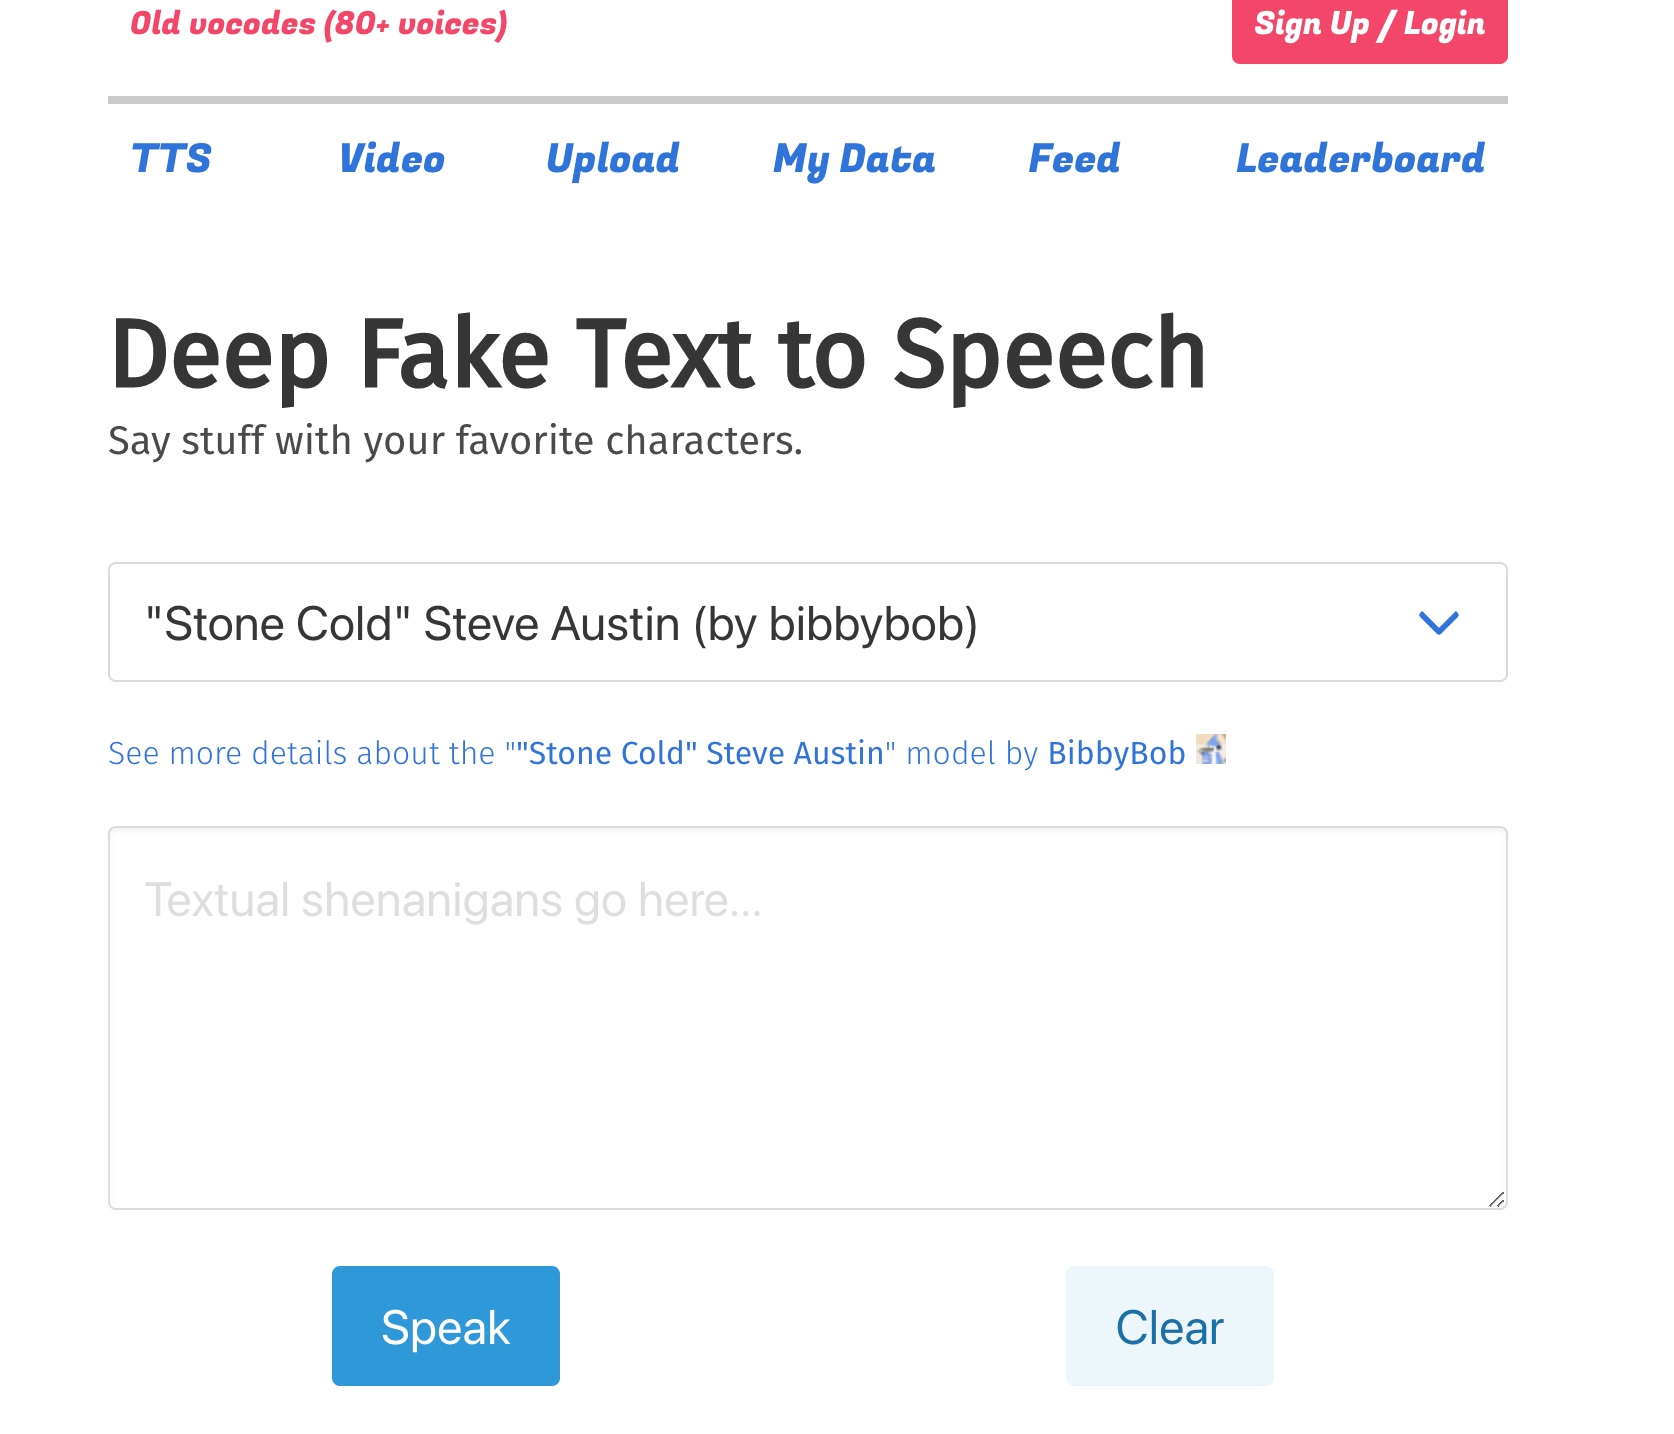Image resolution: width=1674 pixels, height=1434 pixels.
Task: Click the "Deep Fake Text to Speech" heading
Action: point(658,354)
